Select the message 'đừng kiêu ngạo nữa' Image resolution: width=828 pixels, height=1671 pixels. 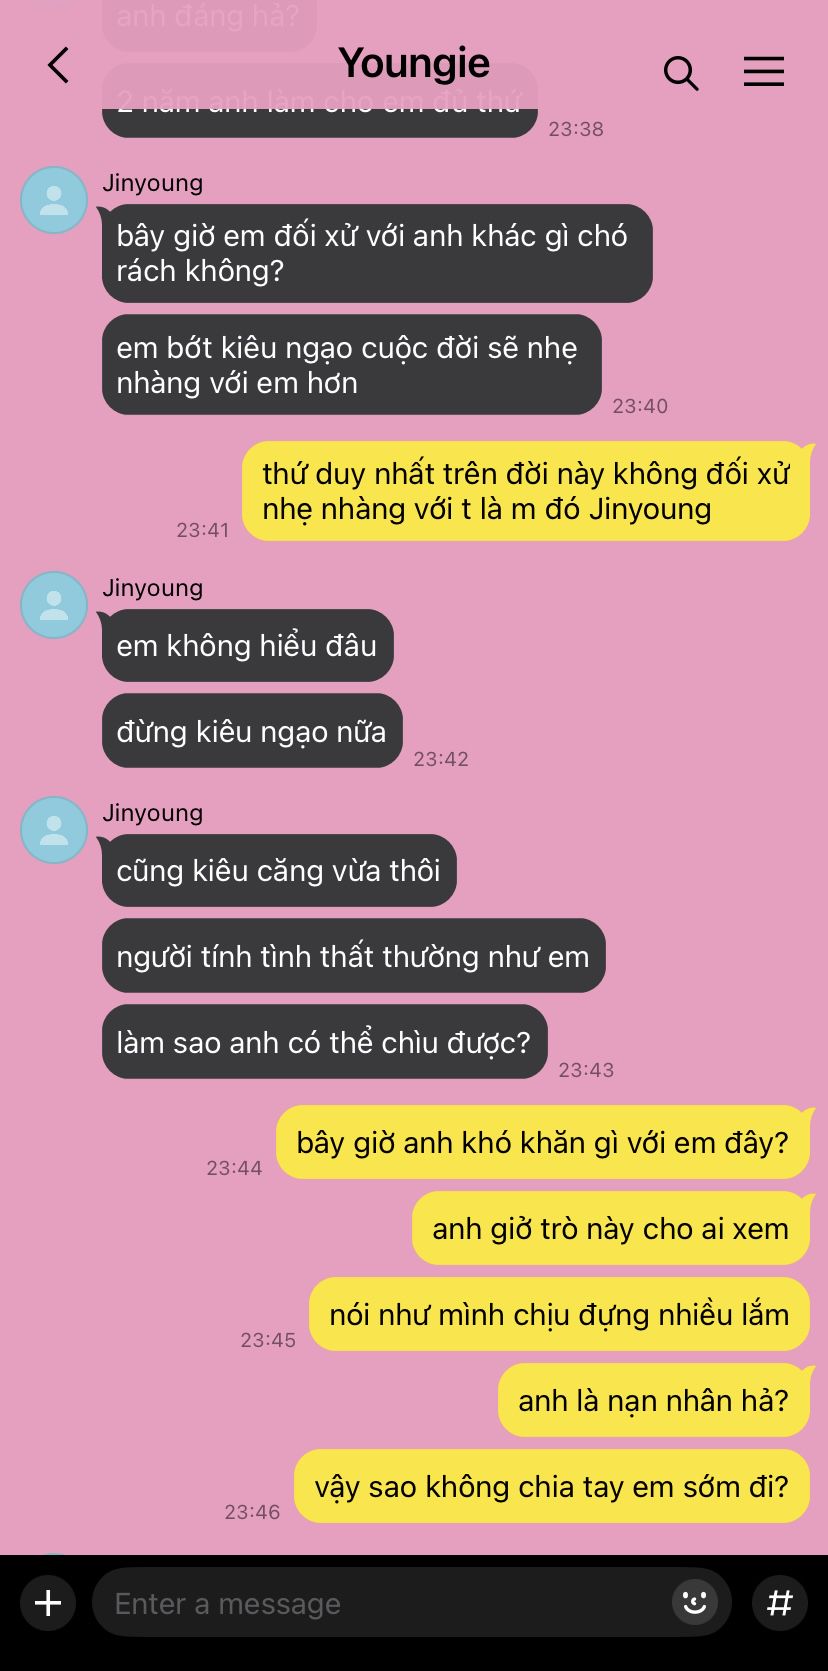click(252, 731)
